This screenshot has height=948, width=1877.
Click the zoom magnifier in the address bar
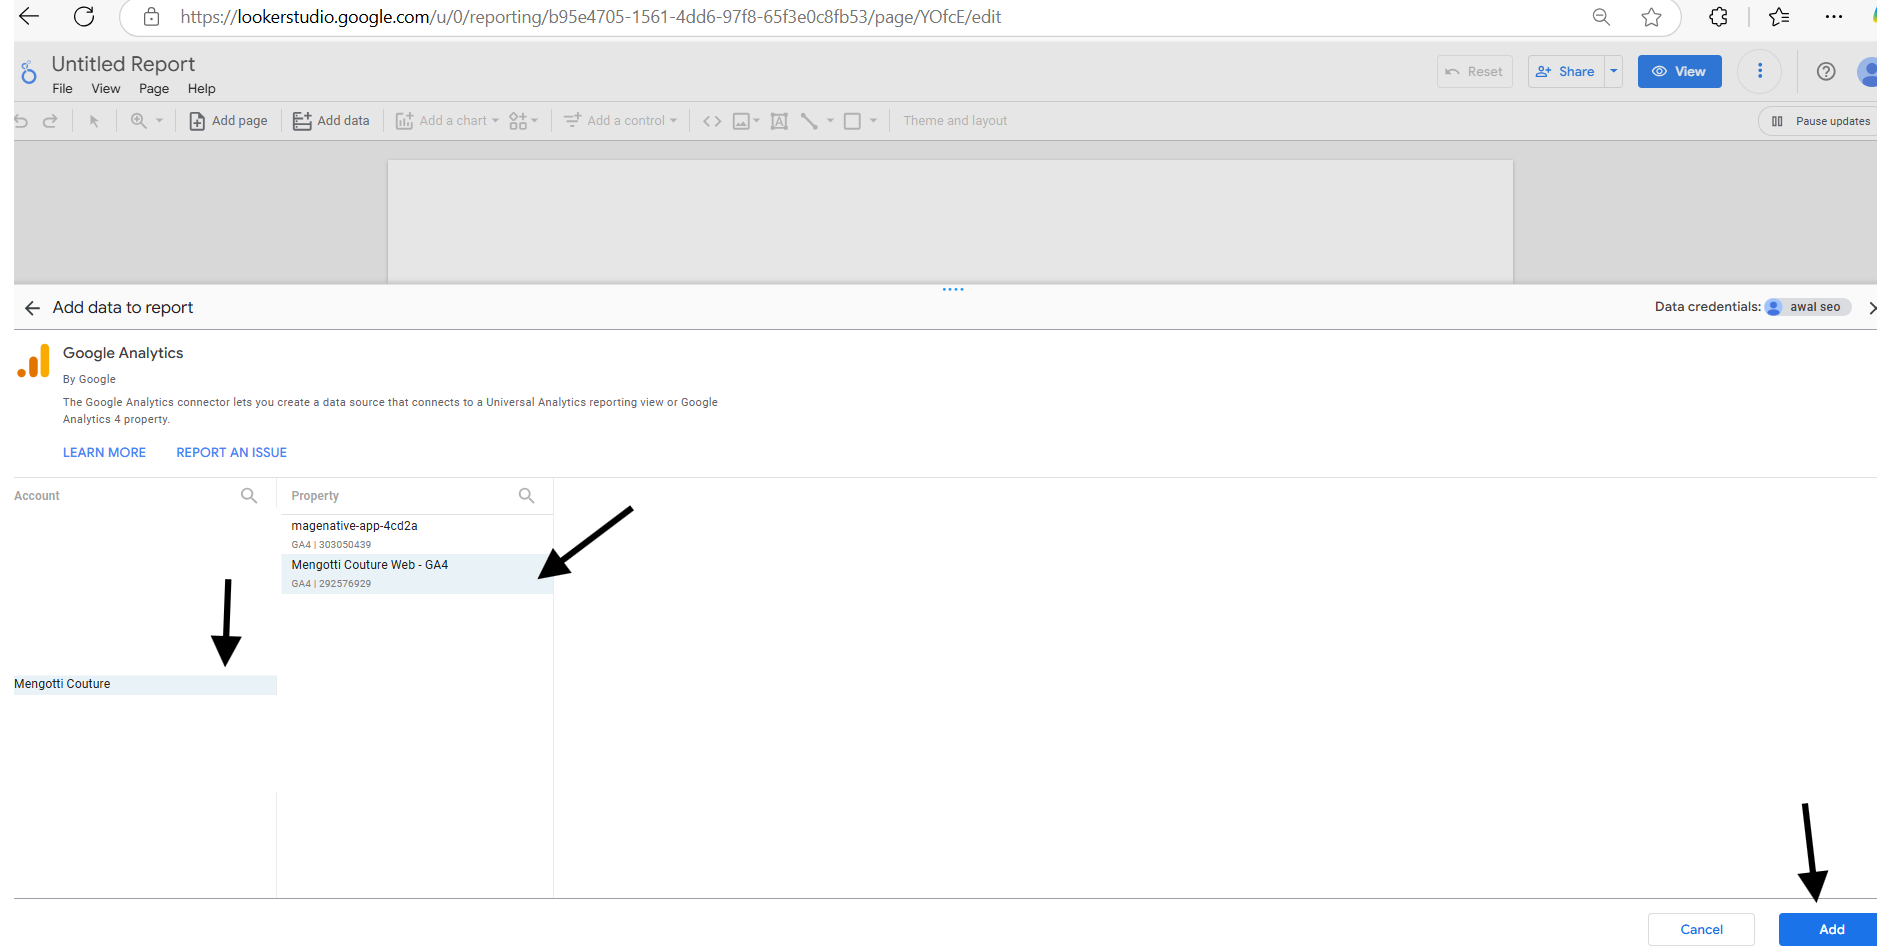1601,17
